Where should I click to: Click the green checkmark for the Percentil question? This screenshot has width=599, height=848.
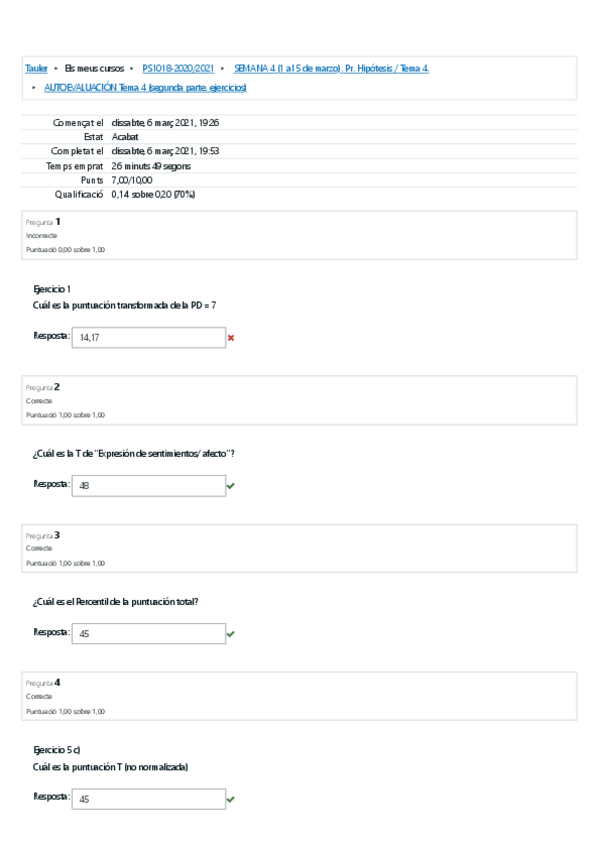click(232, 633)
